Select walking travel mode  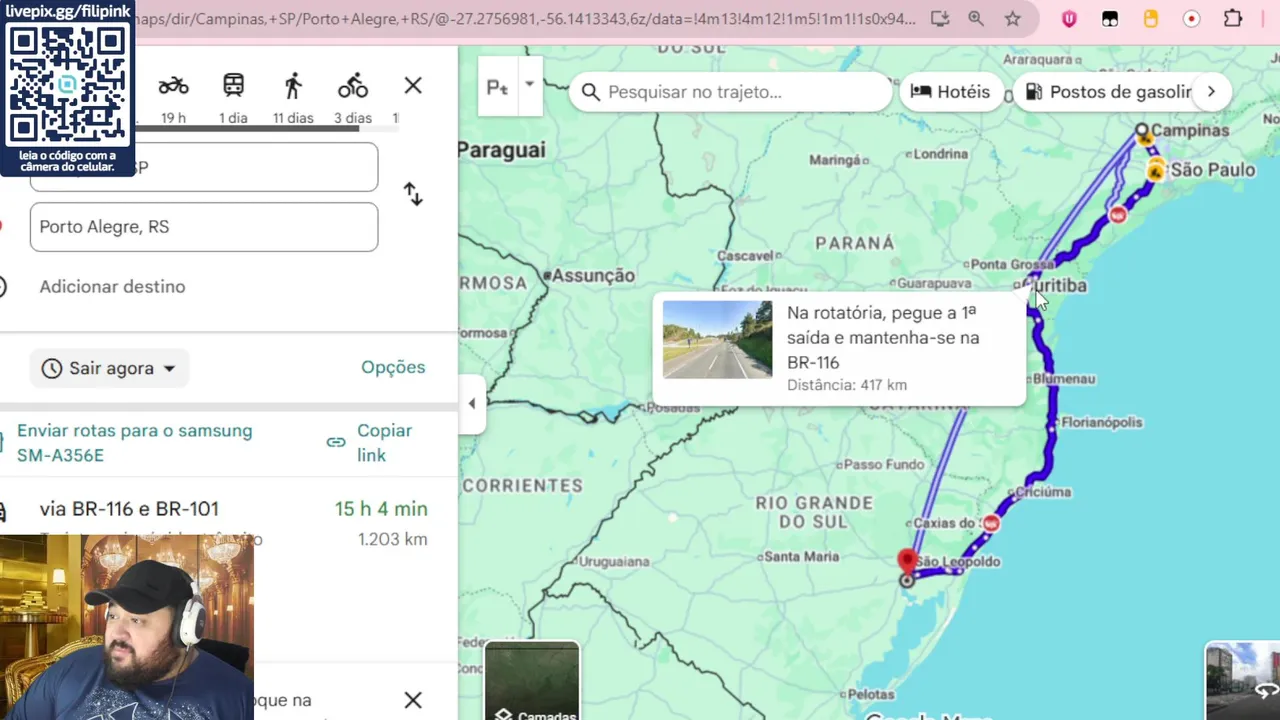pyautogui.click(x=293, y=86)
